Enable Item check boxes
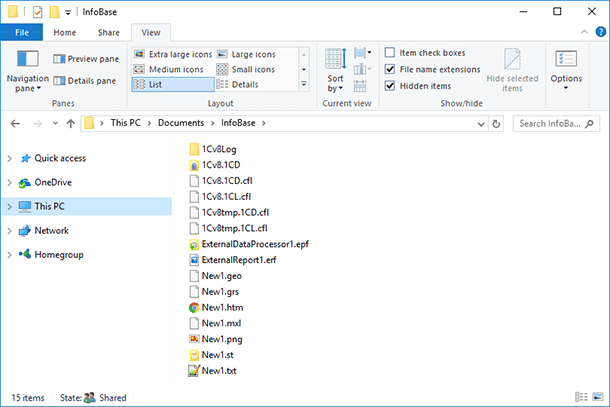 click(x=390, y=53)
